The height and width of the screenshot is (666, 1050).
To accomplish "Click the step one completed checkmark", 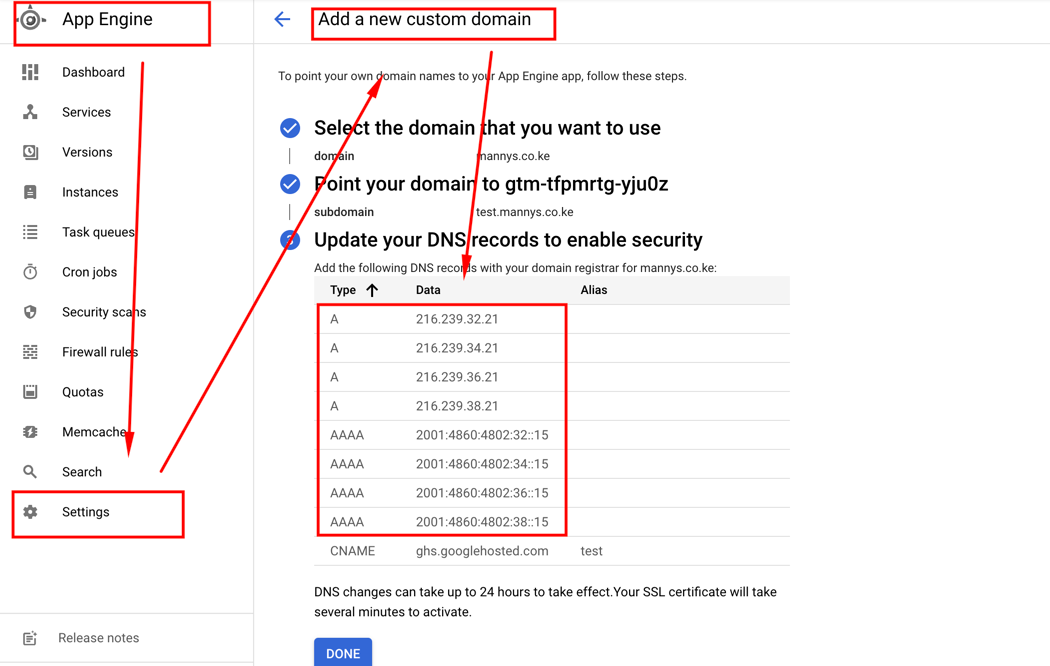I will pyautogui.click(x=290, y=128).
